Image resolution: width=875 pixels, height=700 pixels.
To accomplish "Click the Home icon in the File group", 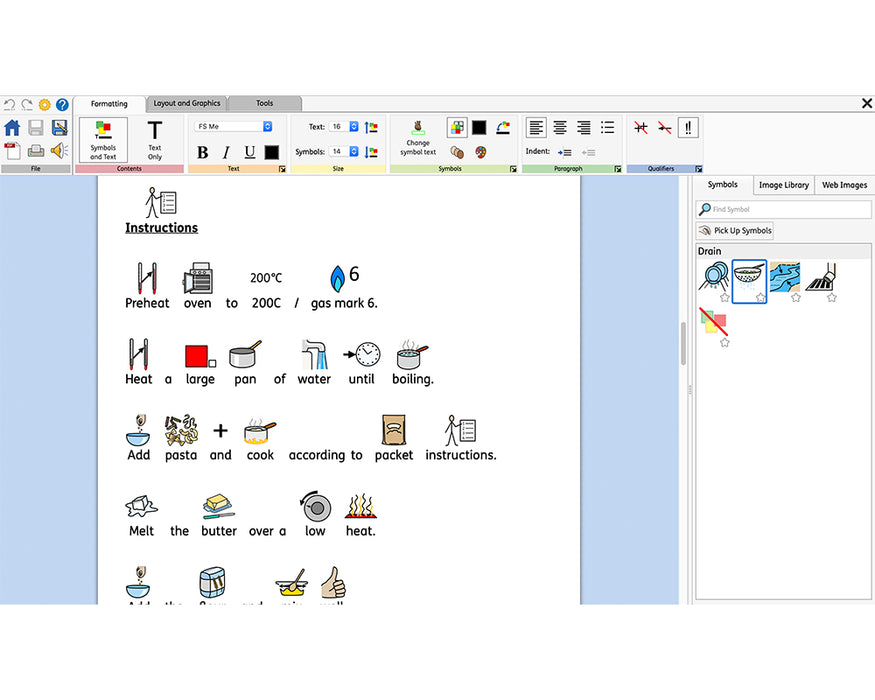I will pos(12,127).
